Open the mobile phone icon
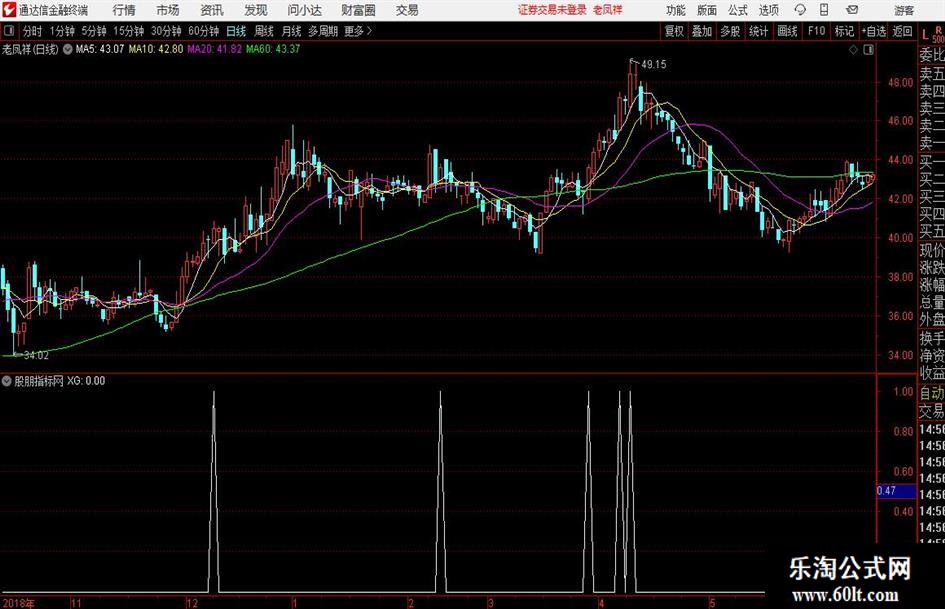Screen dimensions: 945x609 click(823, 10)
